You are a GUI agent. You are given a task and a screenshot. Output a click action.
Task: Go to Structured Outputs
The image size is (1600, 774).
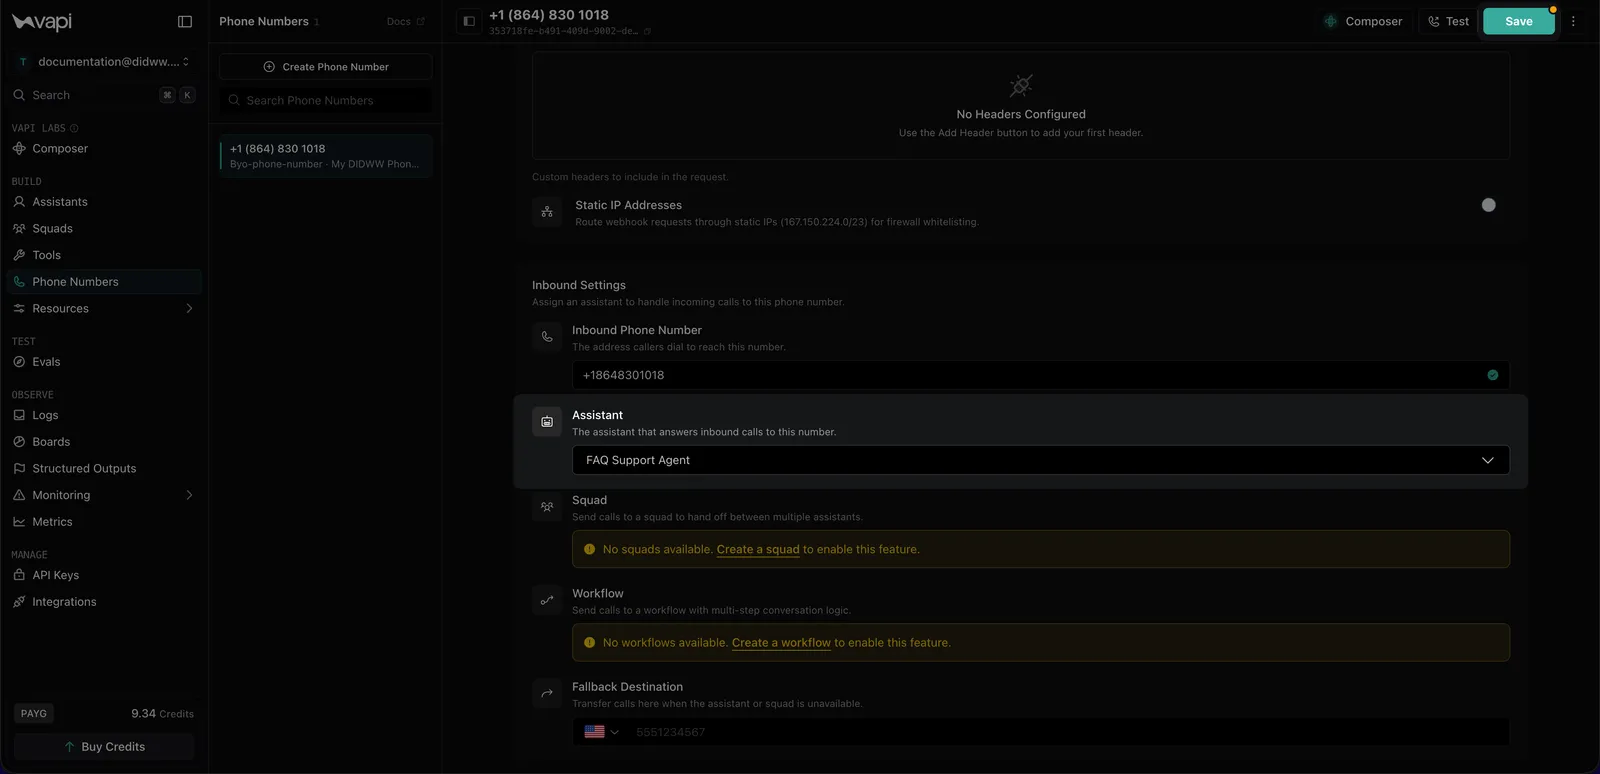tap(104, 469)
